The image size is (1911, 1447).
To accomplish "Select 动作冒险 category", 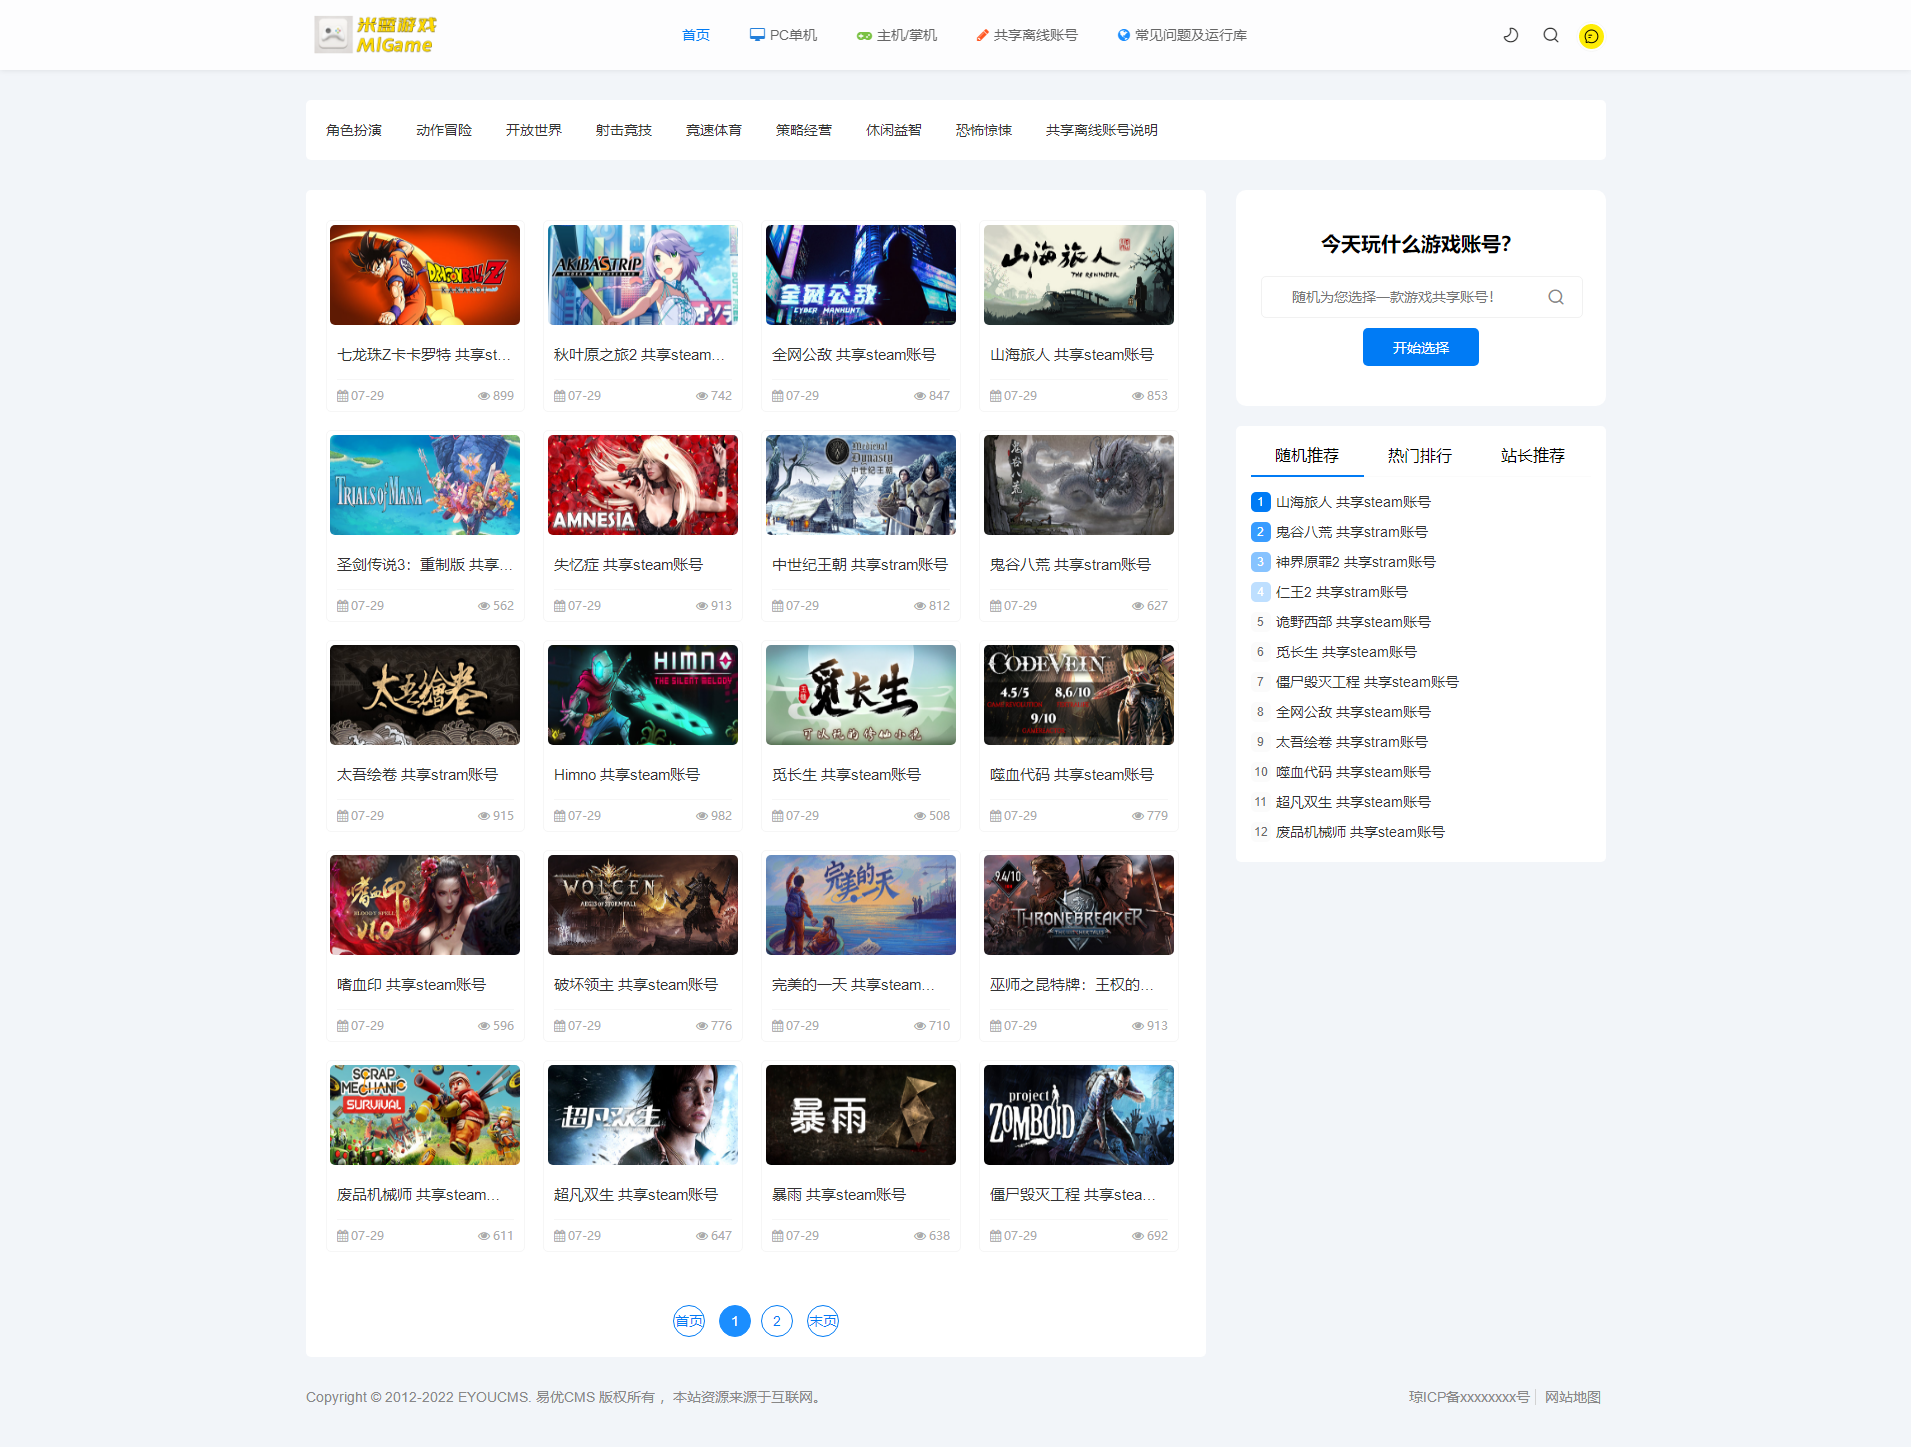I will [x=444, y=130].
